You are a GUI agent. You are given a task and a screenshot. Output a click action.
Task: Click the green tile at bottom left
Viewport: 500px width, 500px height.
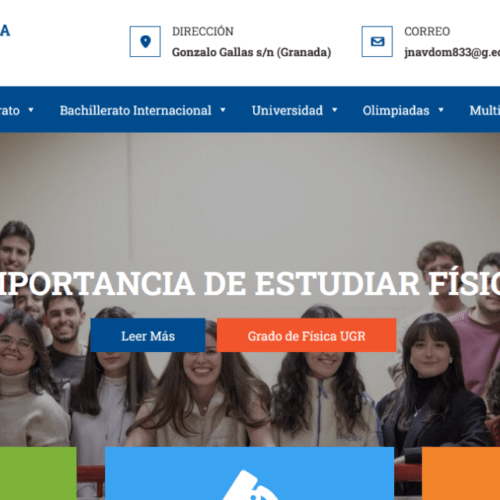[x=38, y=473]
